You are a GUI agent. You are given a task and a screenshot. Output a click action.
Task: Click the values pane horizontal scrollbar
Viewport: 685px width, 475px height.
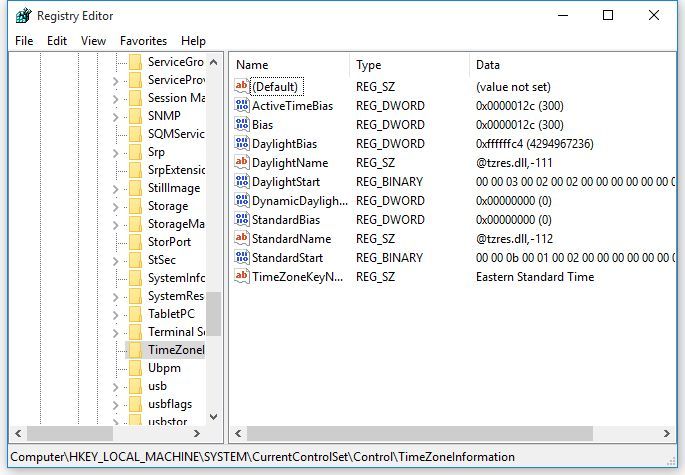click(450, 434)
